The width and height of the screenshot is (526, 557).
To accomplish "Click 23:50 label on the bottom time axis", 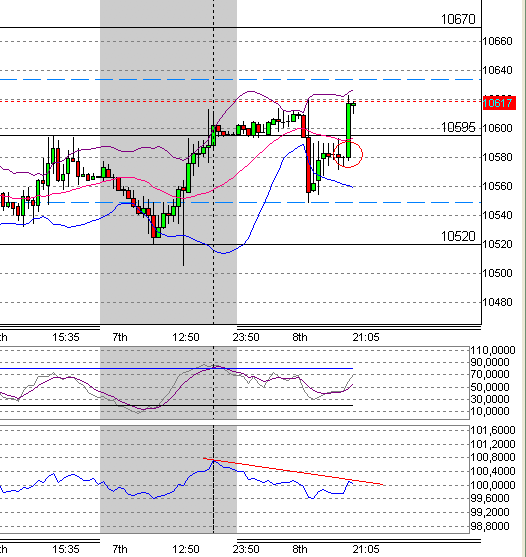I will pyautogui.click(x=246, y=550).
